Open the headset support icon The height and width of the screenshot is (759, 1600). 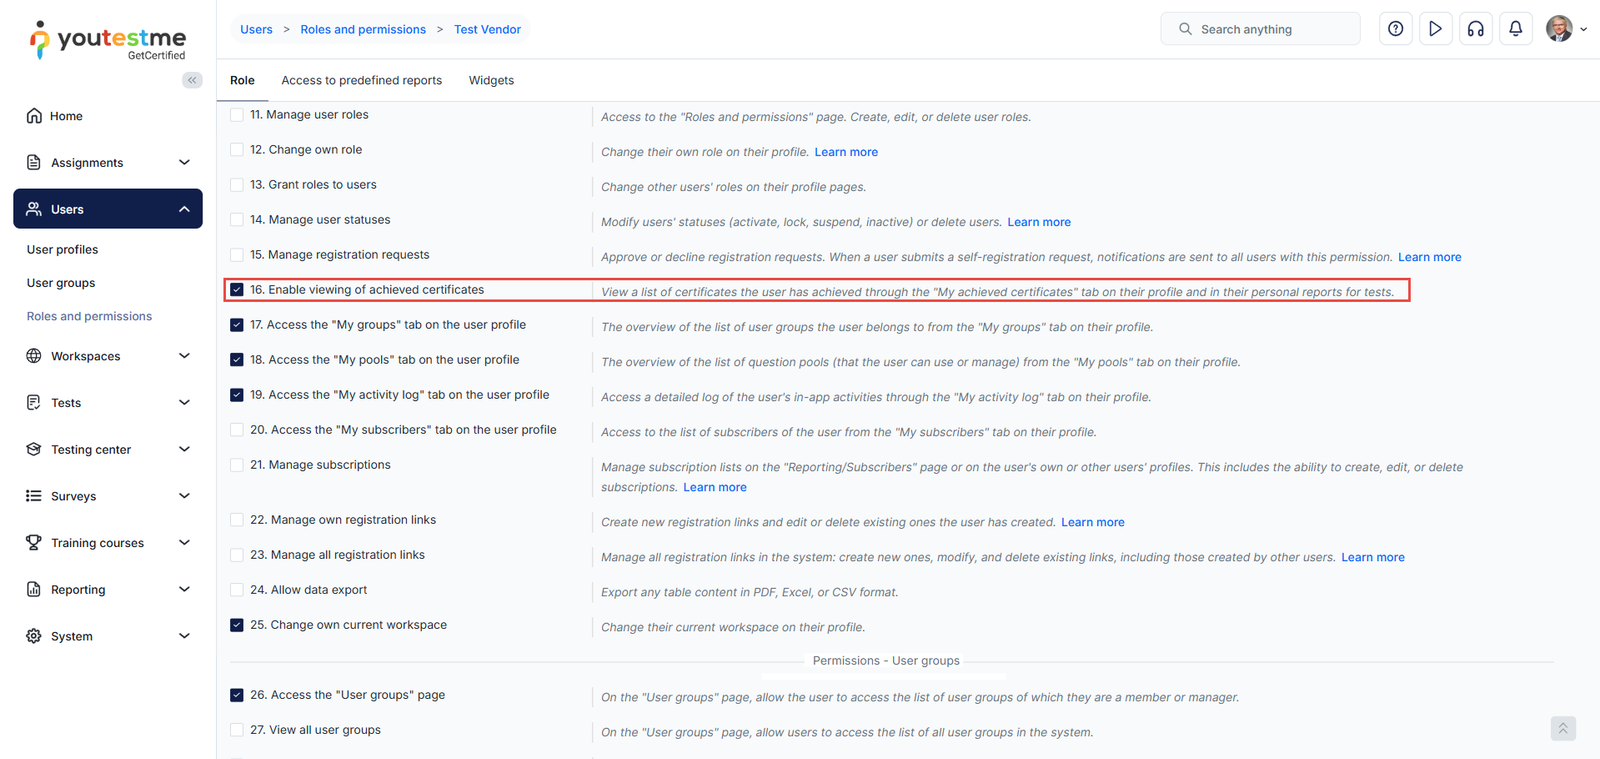[x=1475, y=29]
